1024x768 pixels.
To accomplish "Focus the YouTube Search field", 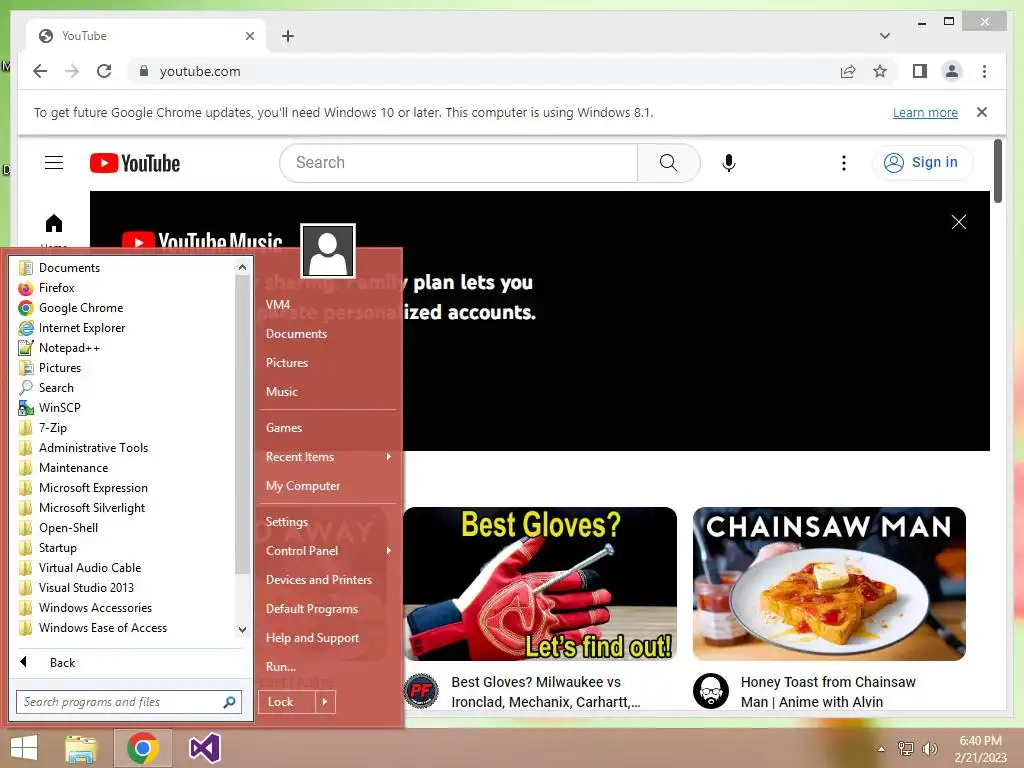I will point(458,163).
